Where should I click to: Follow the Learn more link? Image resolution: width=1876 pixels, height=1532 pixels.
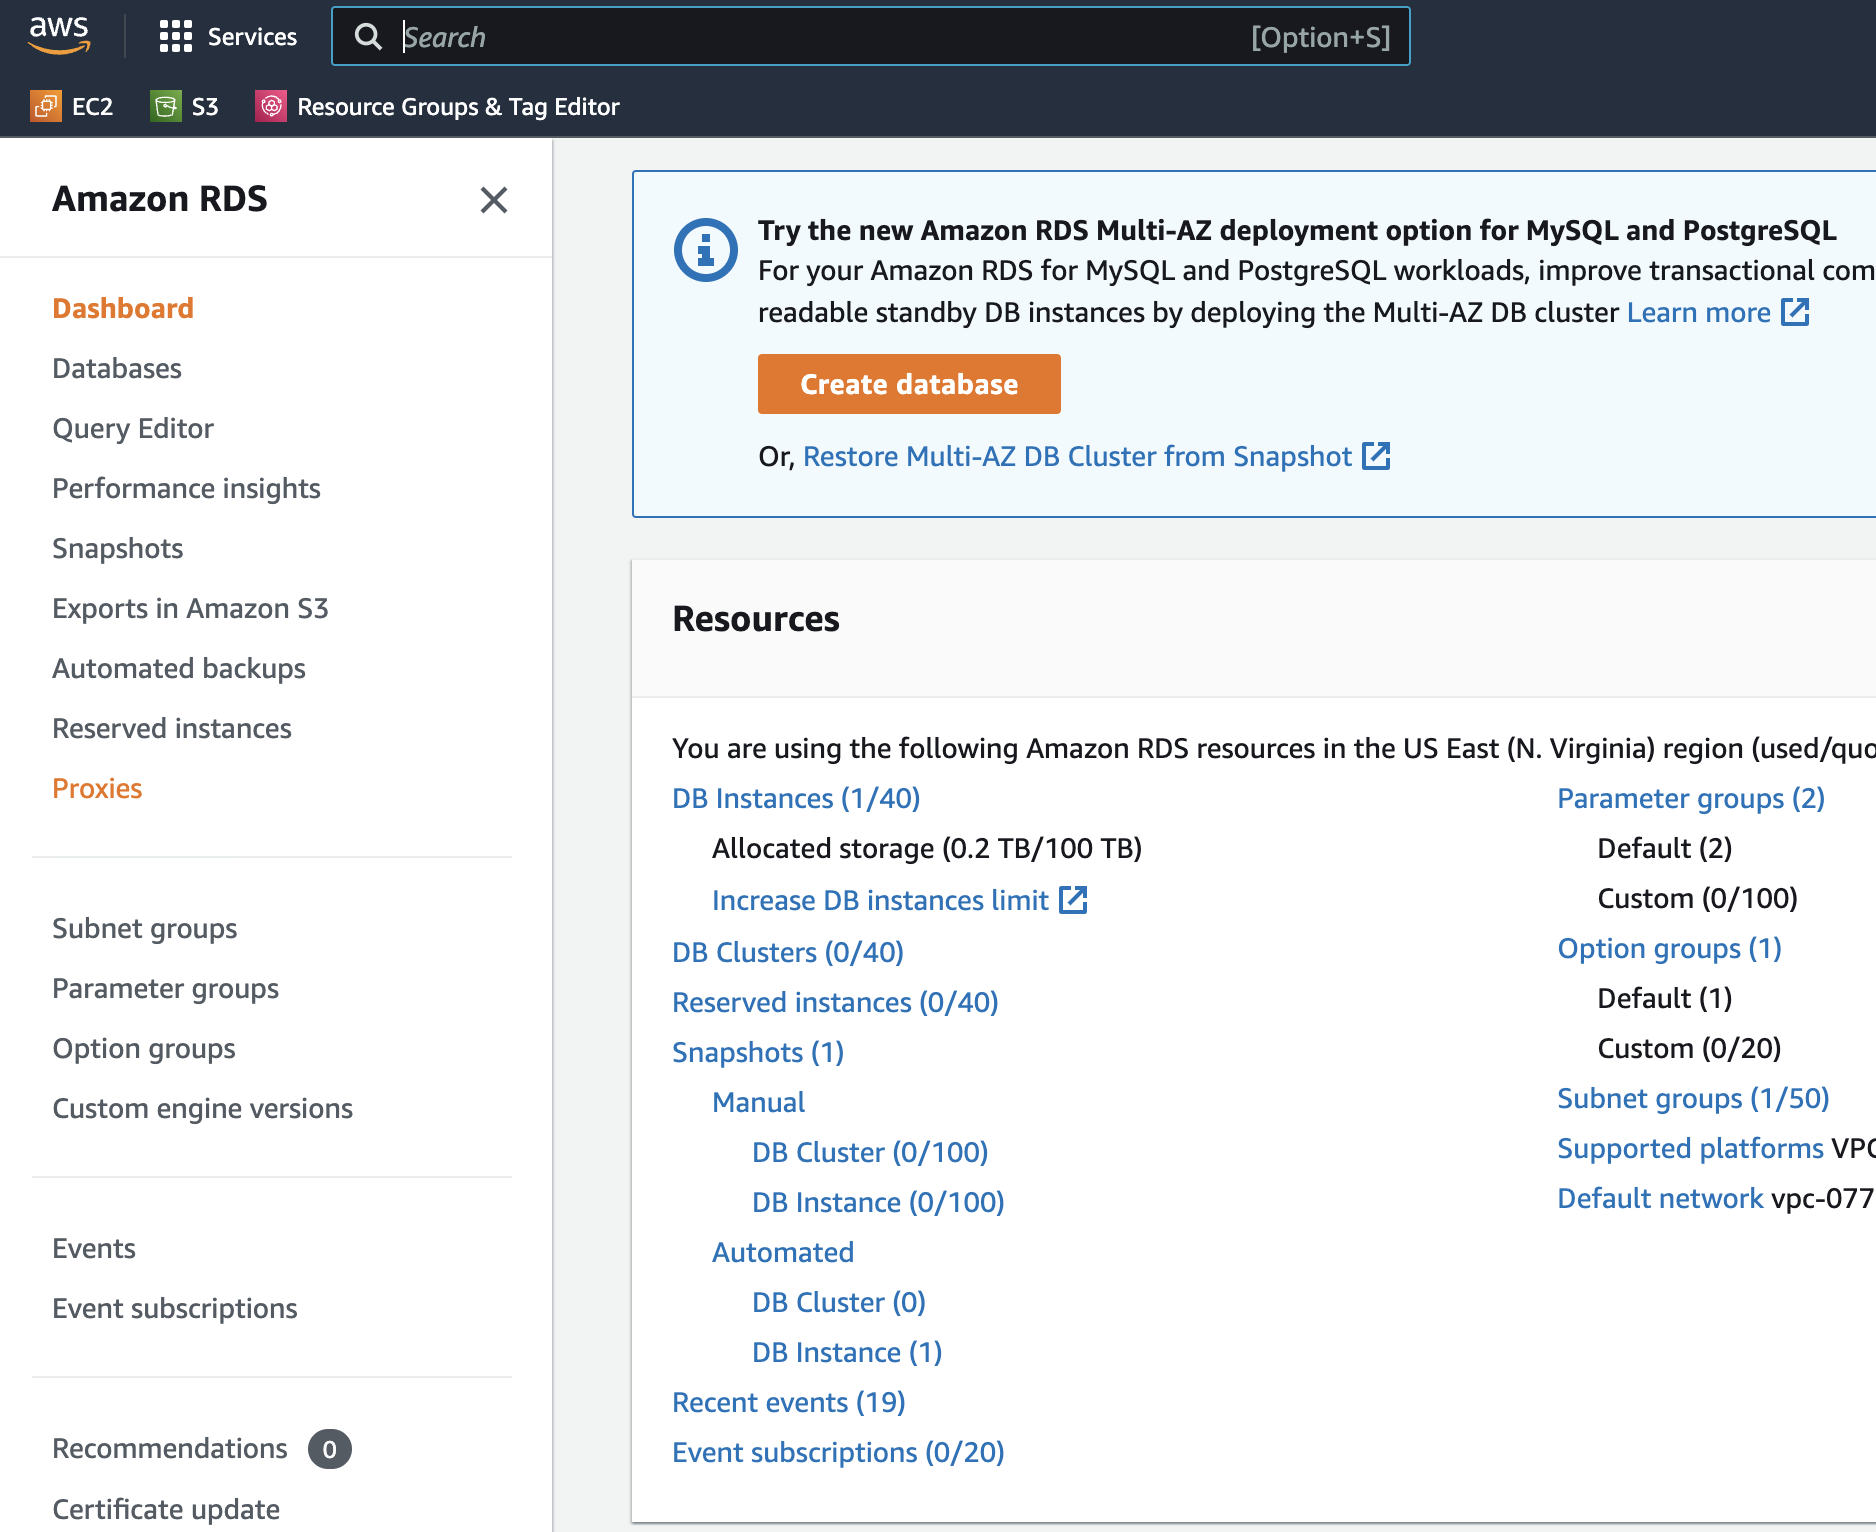(1699, 312)
